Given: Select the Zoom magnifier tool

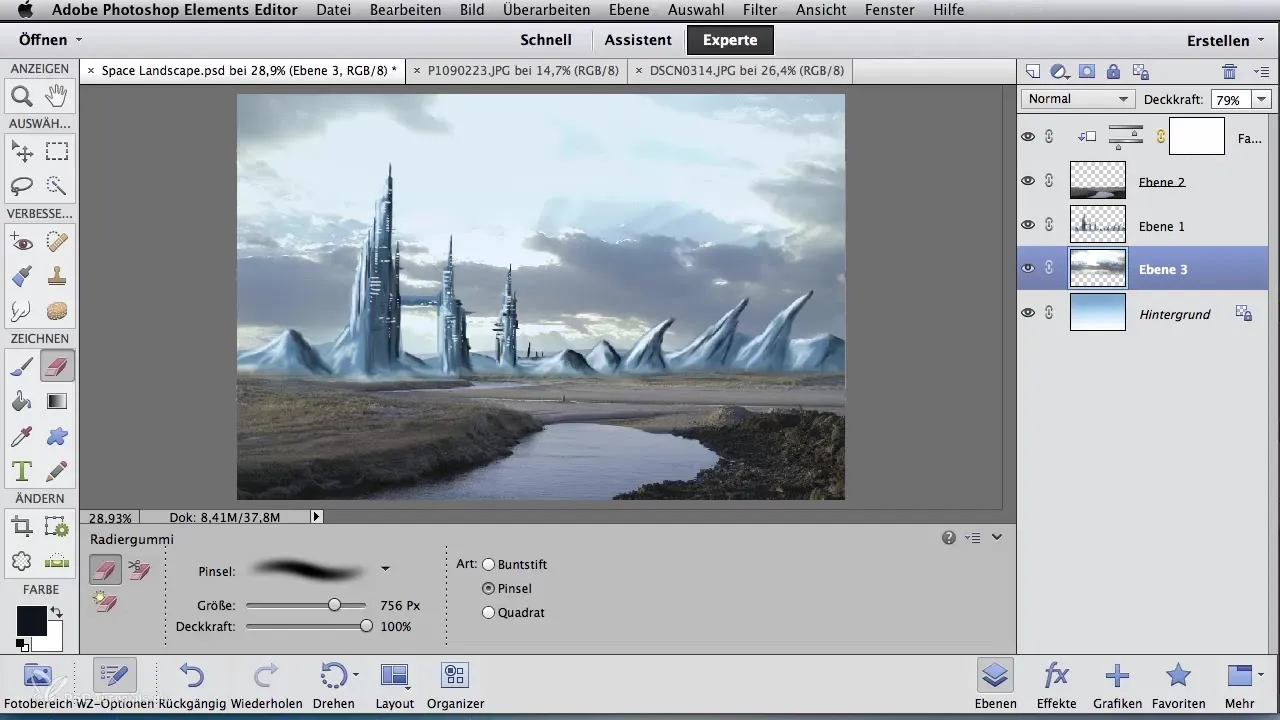Looking at the screenshot, I should (x=22, y=96).
